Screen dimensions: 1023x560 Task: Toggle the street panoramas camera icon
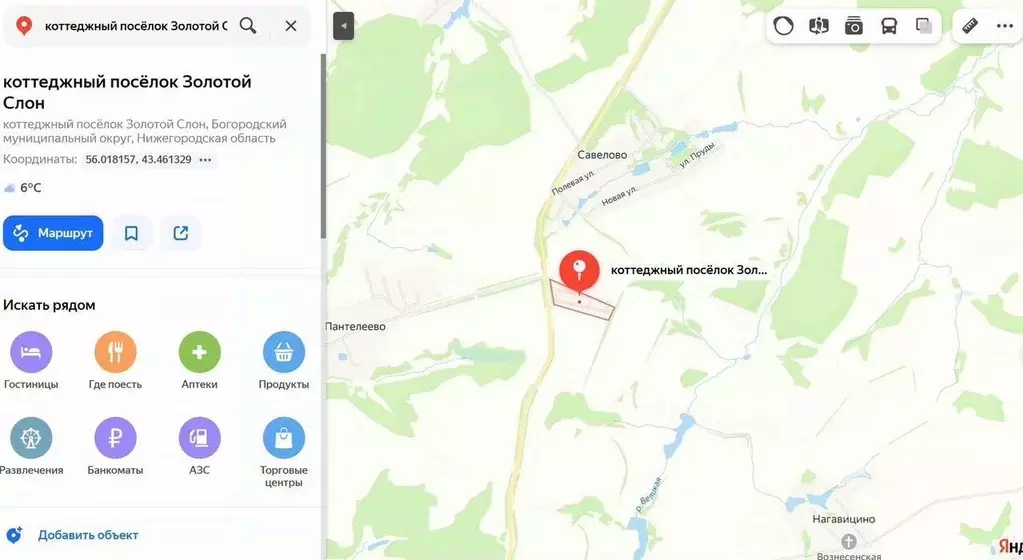click(x=853, y=26)
